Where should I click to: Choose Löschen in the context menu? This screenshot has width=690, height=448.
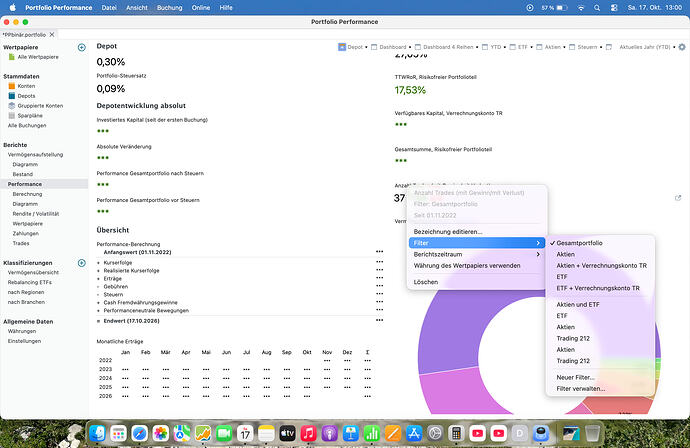tap(477, 282)
